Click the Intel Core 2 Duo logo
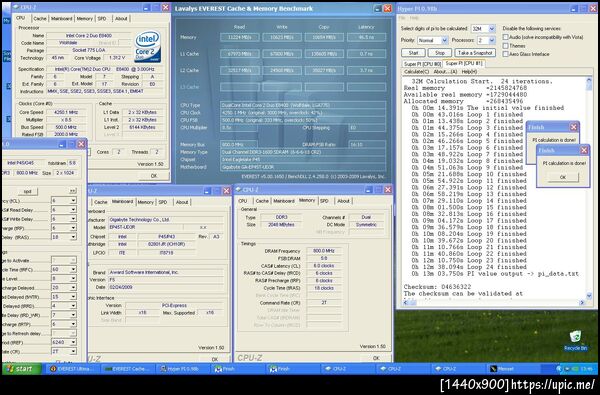Viewport: 600px width, 395px height. [x=148, y=47]
